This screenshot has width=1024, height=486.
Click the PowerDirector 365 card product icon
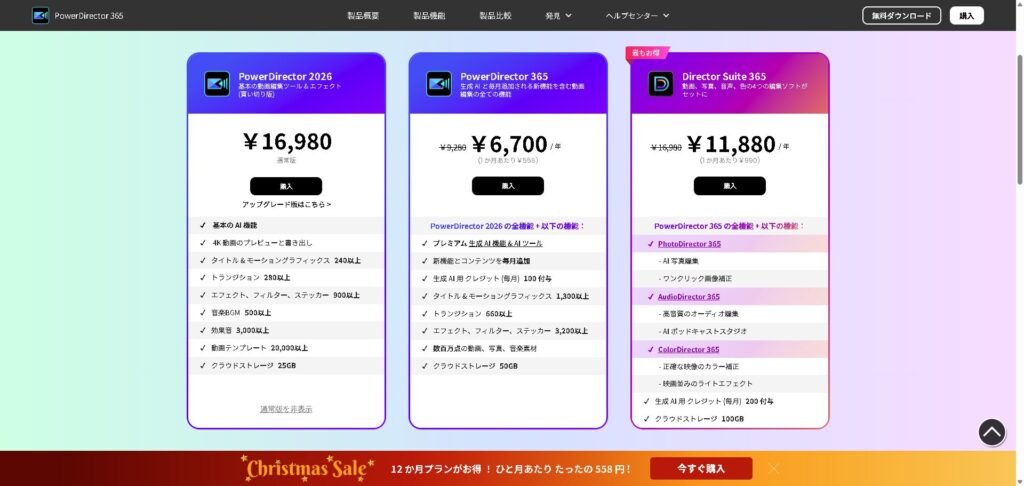[439, 84]
